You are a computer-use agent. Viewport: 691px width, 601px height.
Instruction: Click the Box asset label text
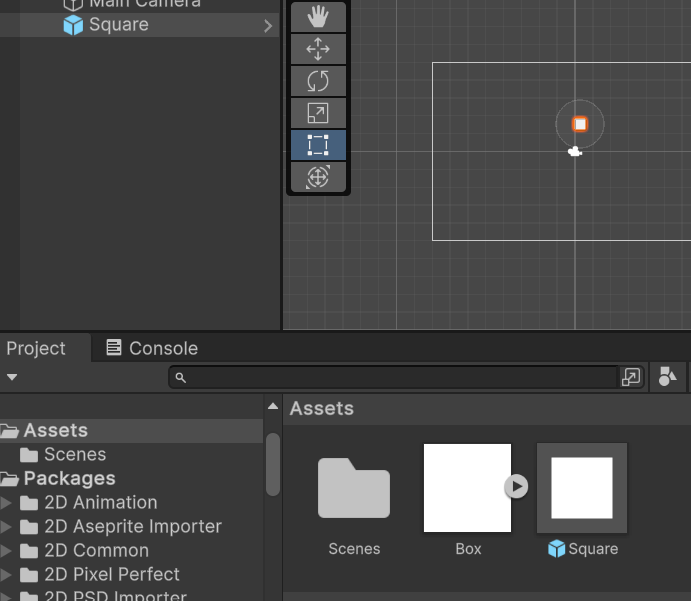tap(468, 549)
